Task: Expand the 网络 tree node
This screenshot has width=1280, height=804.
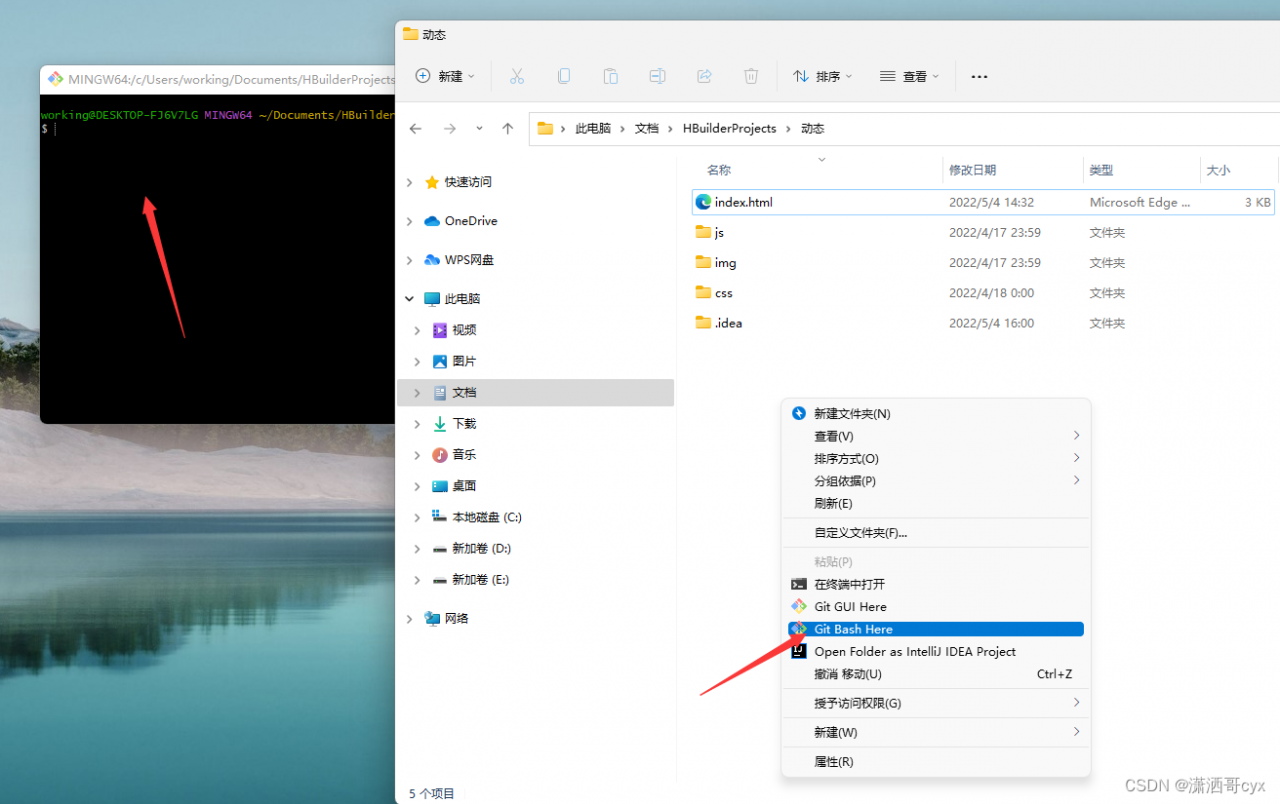Action: pyautogui.click(x=409, y=619)
